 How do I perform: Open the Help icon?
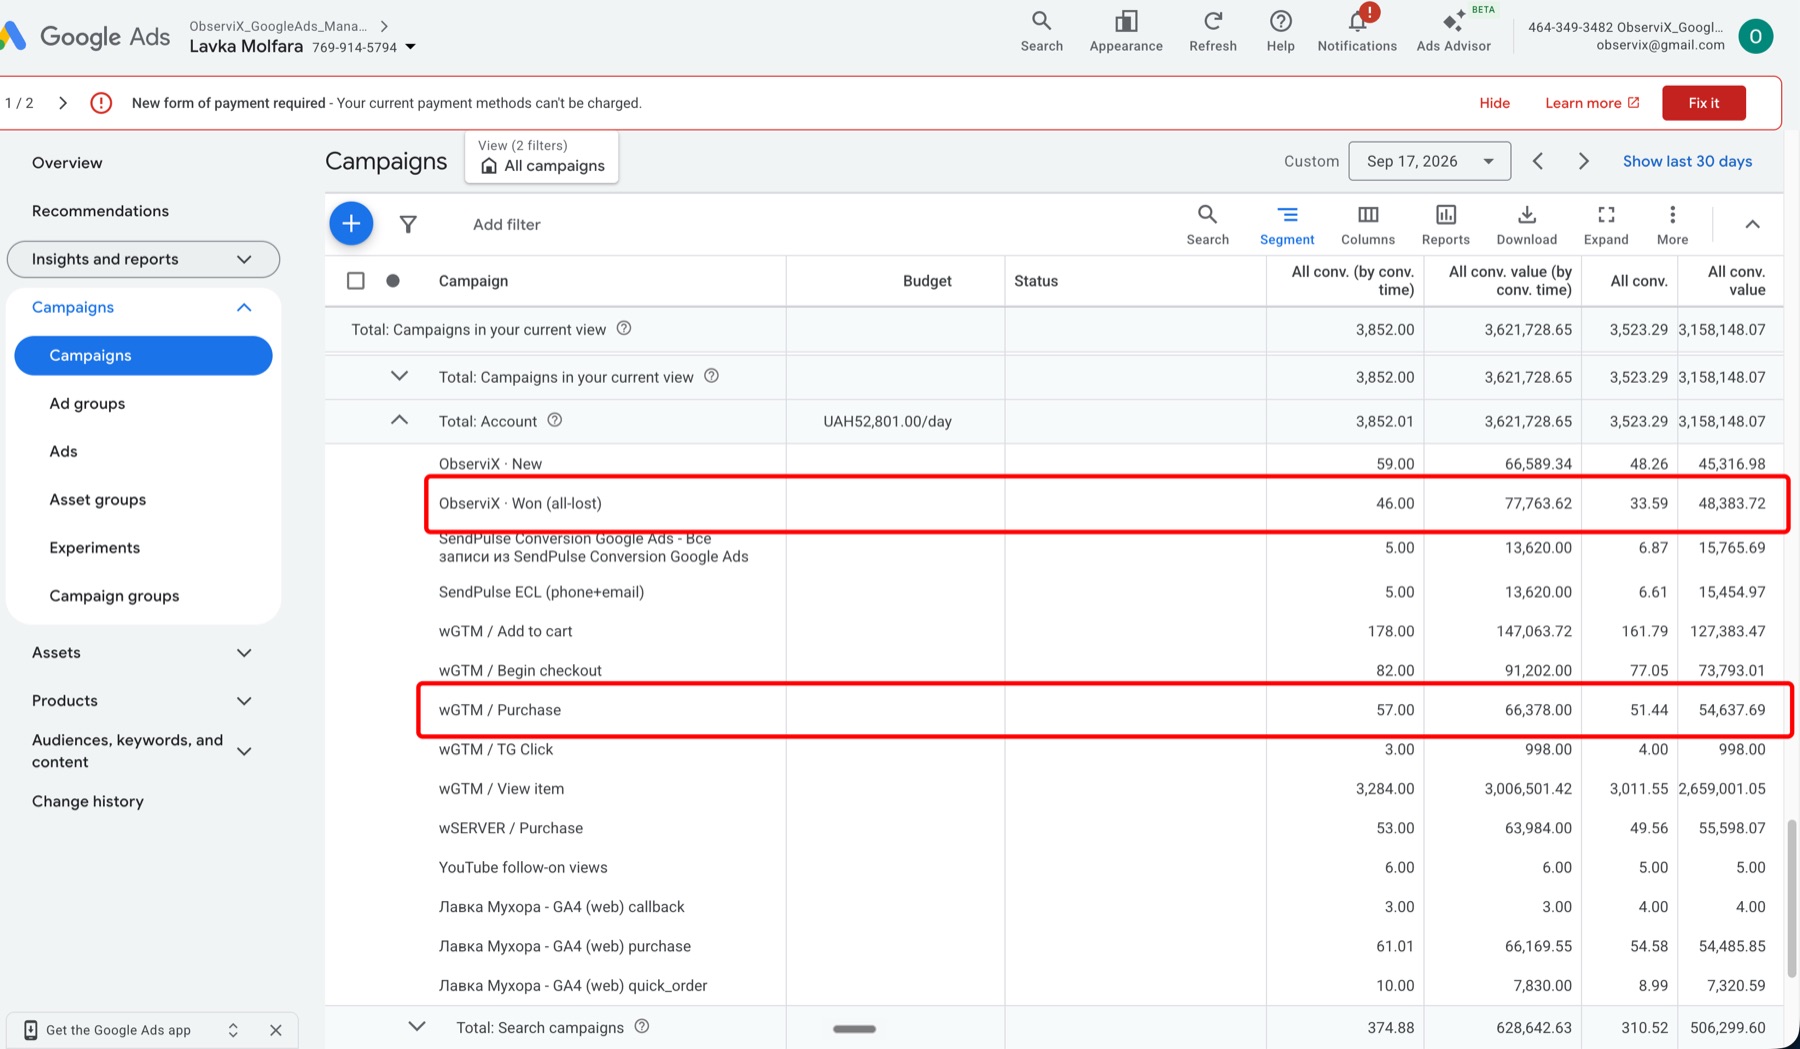1280,31
